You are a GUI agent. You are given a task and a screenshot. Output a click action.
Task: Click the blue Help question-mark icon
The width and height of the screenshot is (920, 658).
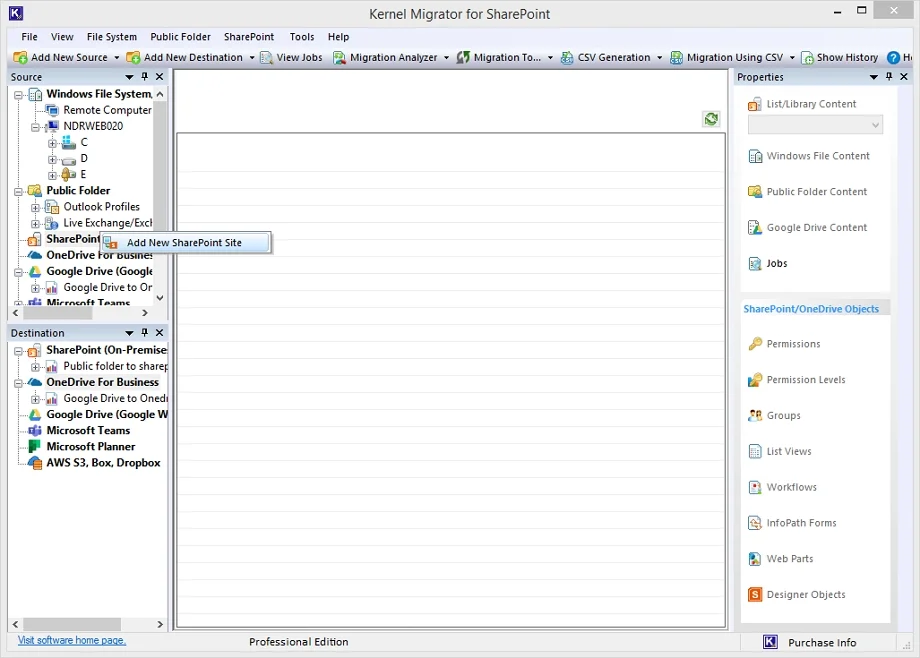click(x=893, y=58)
